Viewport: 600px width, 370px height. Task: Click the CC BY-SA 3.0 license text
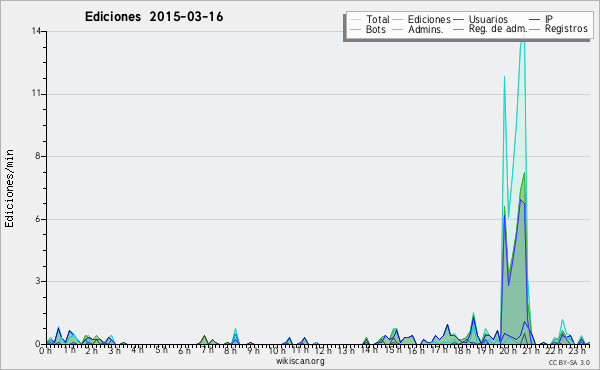click(x=569, y=362)
